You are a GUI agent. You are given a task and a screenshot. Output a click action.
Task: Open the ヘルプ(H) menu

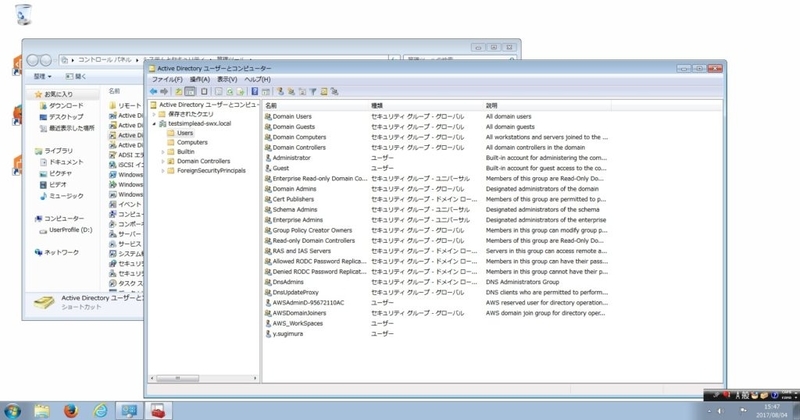(257, 80)
